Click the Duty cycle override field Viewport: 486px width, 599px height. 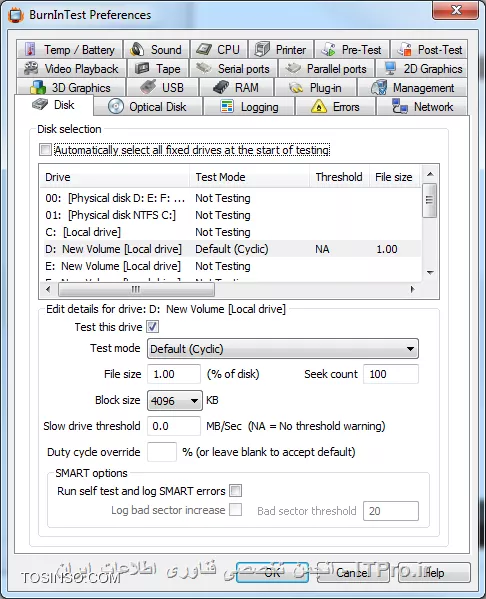coord(162,452)
